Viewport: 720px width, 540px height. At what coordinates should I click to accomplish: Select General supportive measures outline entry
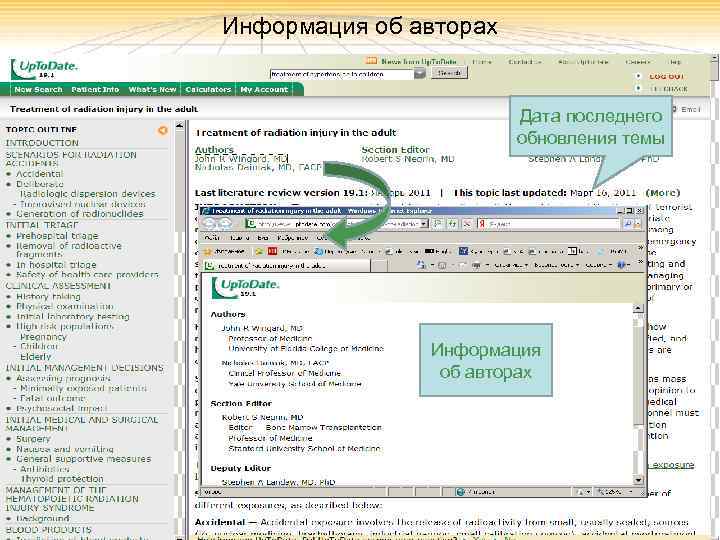pos(84,459)
